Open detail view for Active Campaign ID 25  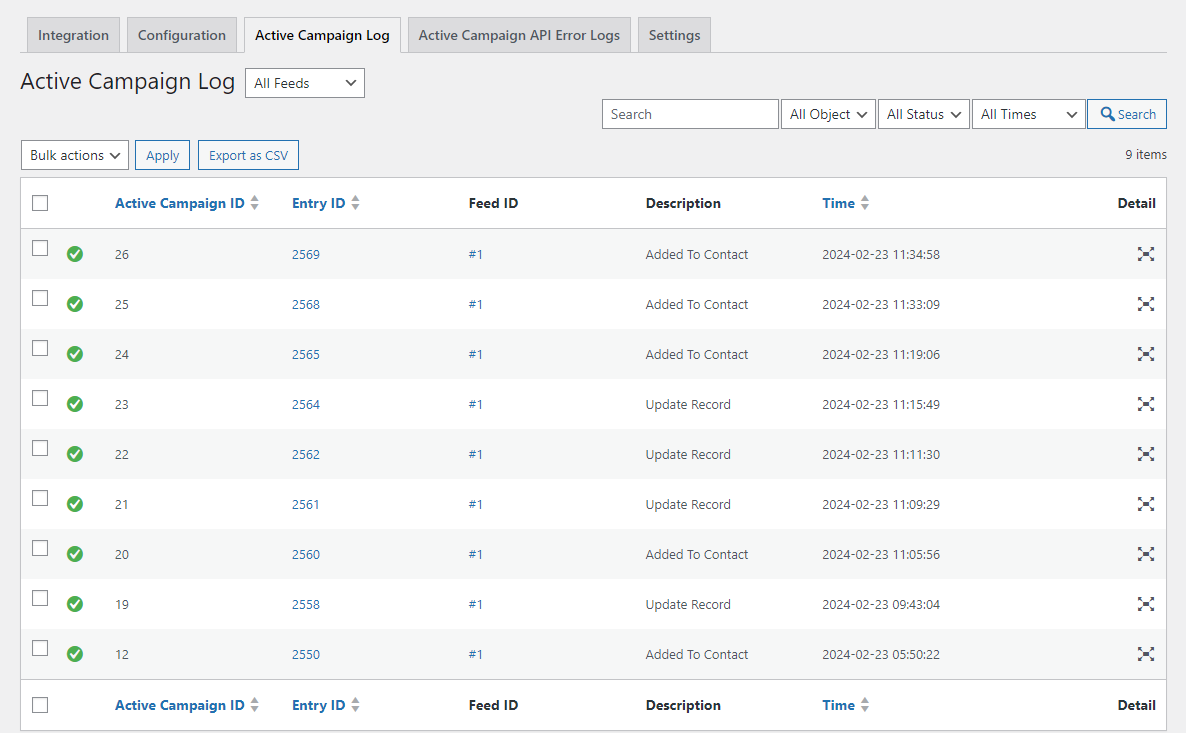coord(1145,304)
